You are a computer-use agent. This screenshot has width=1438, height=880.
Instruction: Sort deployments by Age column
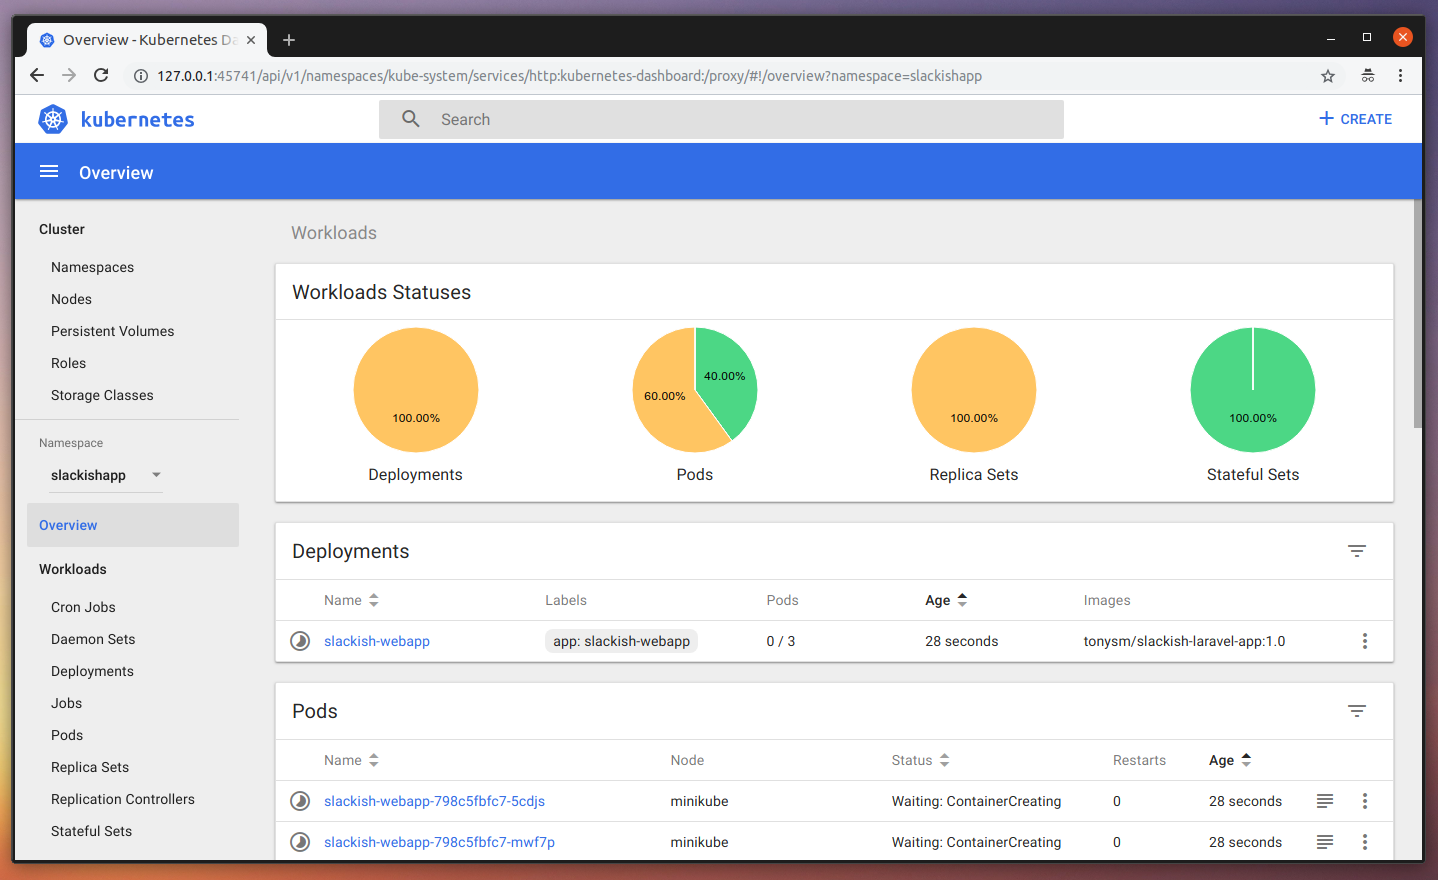946,600
